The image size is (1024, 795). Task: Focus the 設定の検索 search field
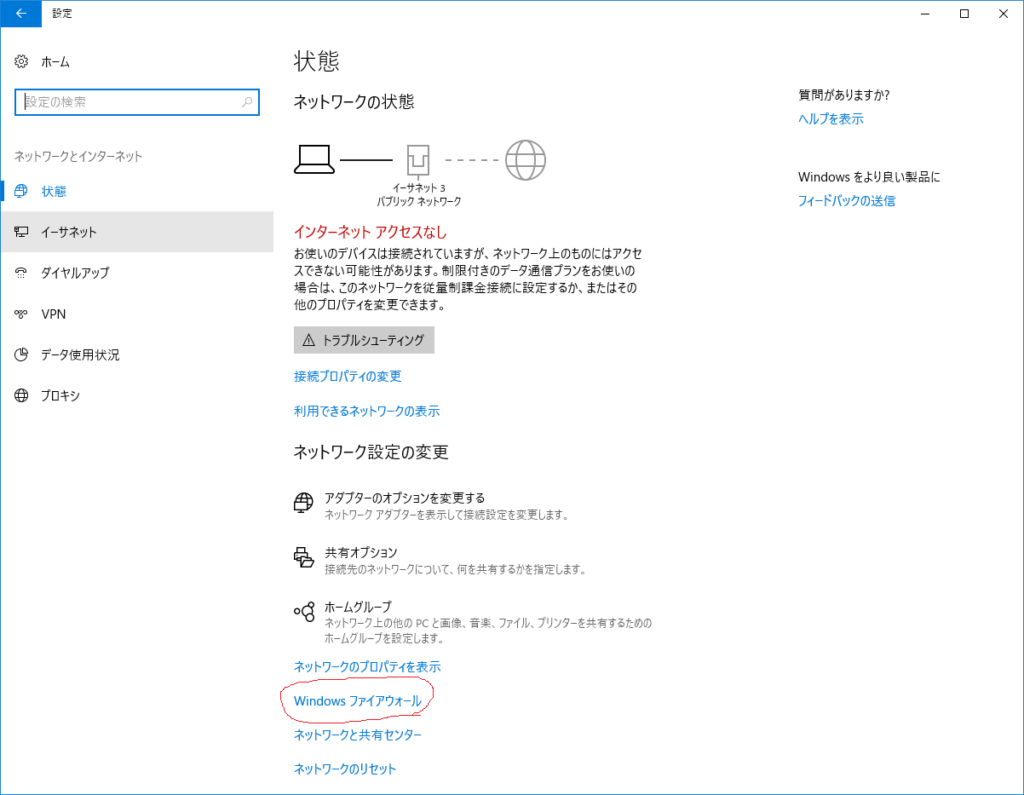pos(130,102)
